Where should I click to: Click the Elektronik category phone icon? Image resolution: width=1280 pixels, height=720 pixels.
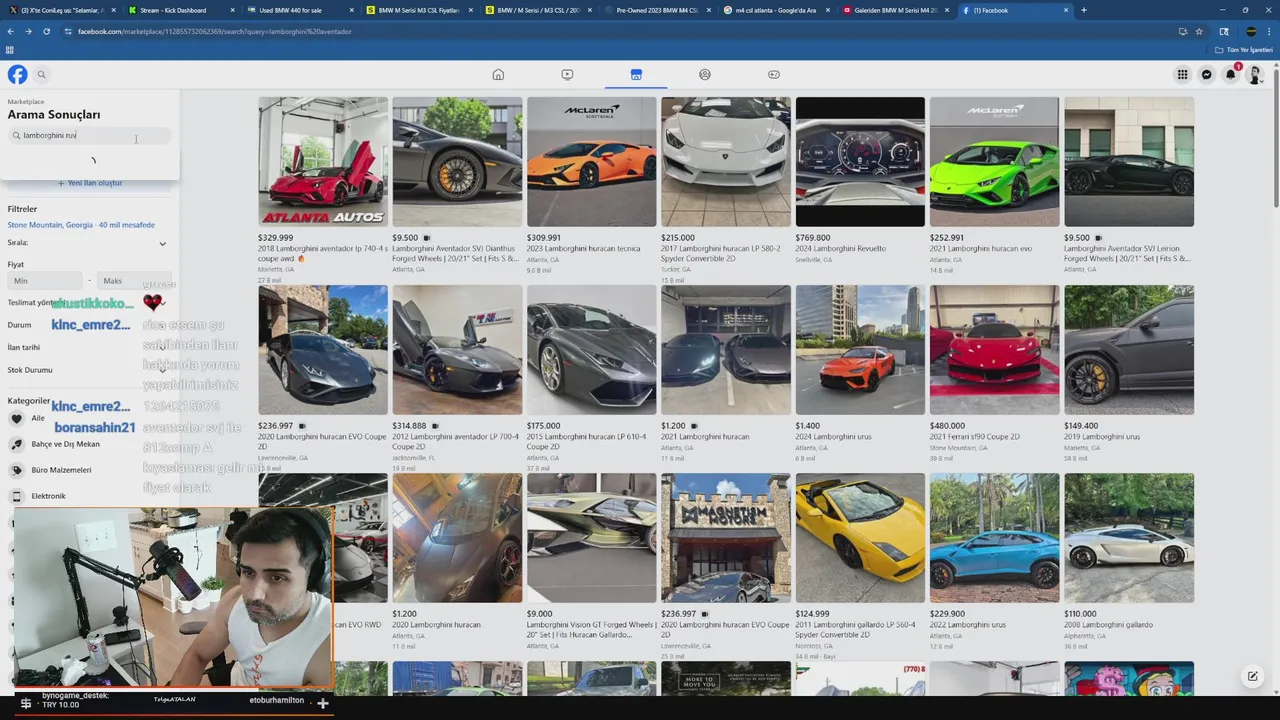[x=17, y=496]
